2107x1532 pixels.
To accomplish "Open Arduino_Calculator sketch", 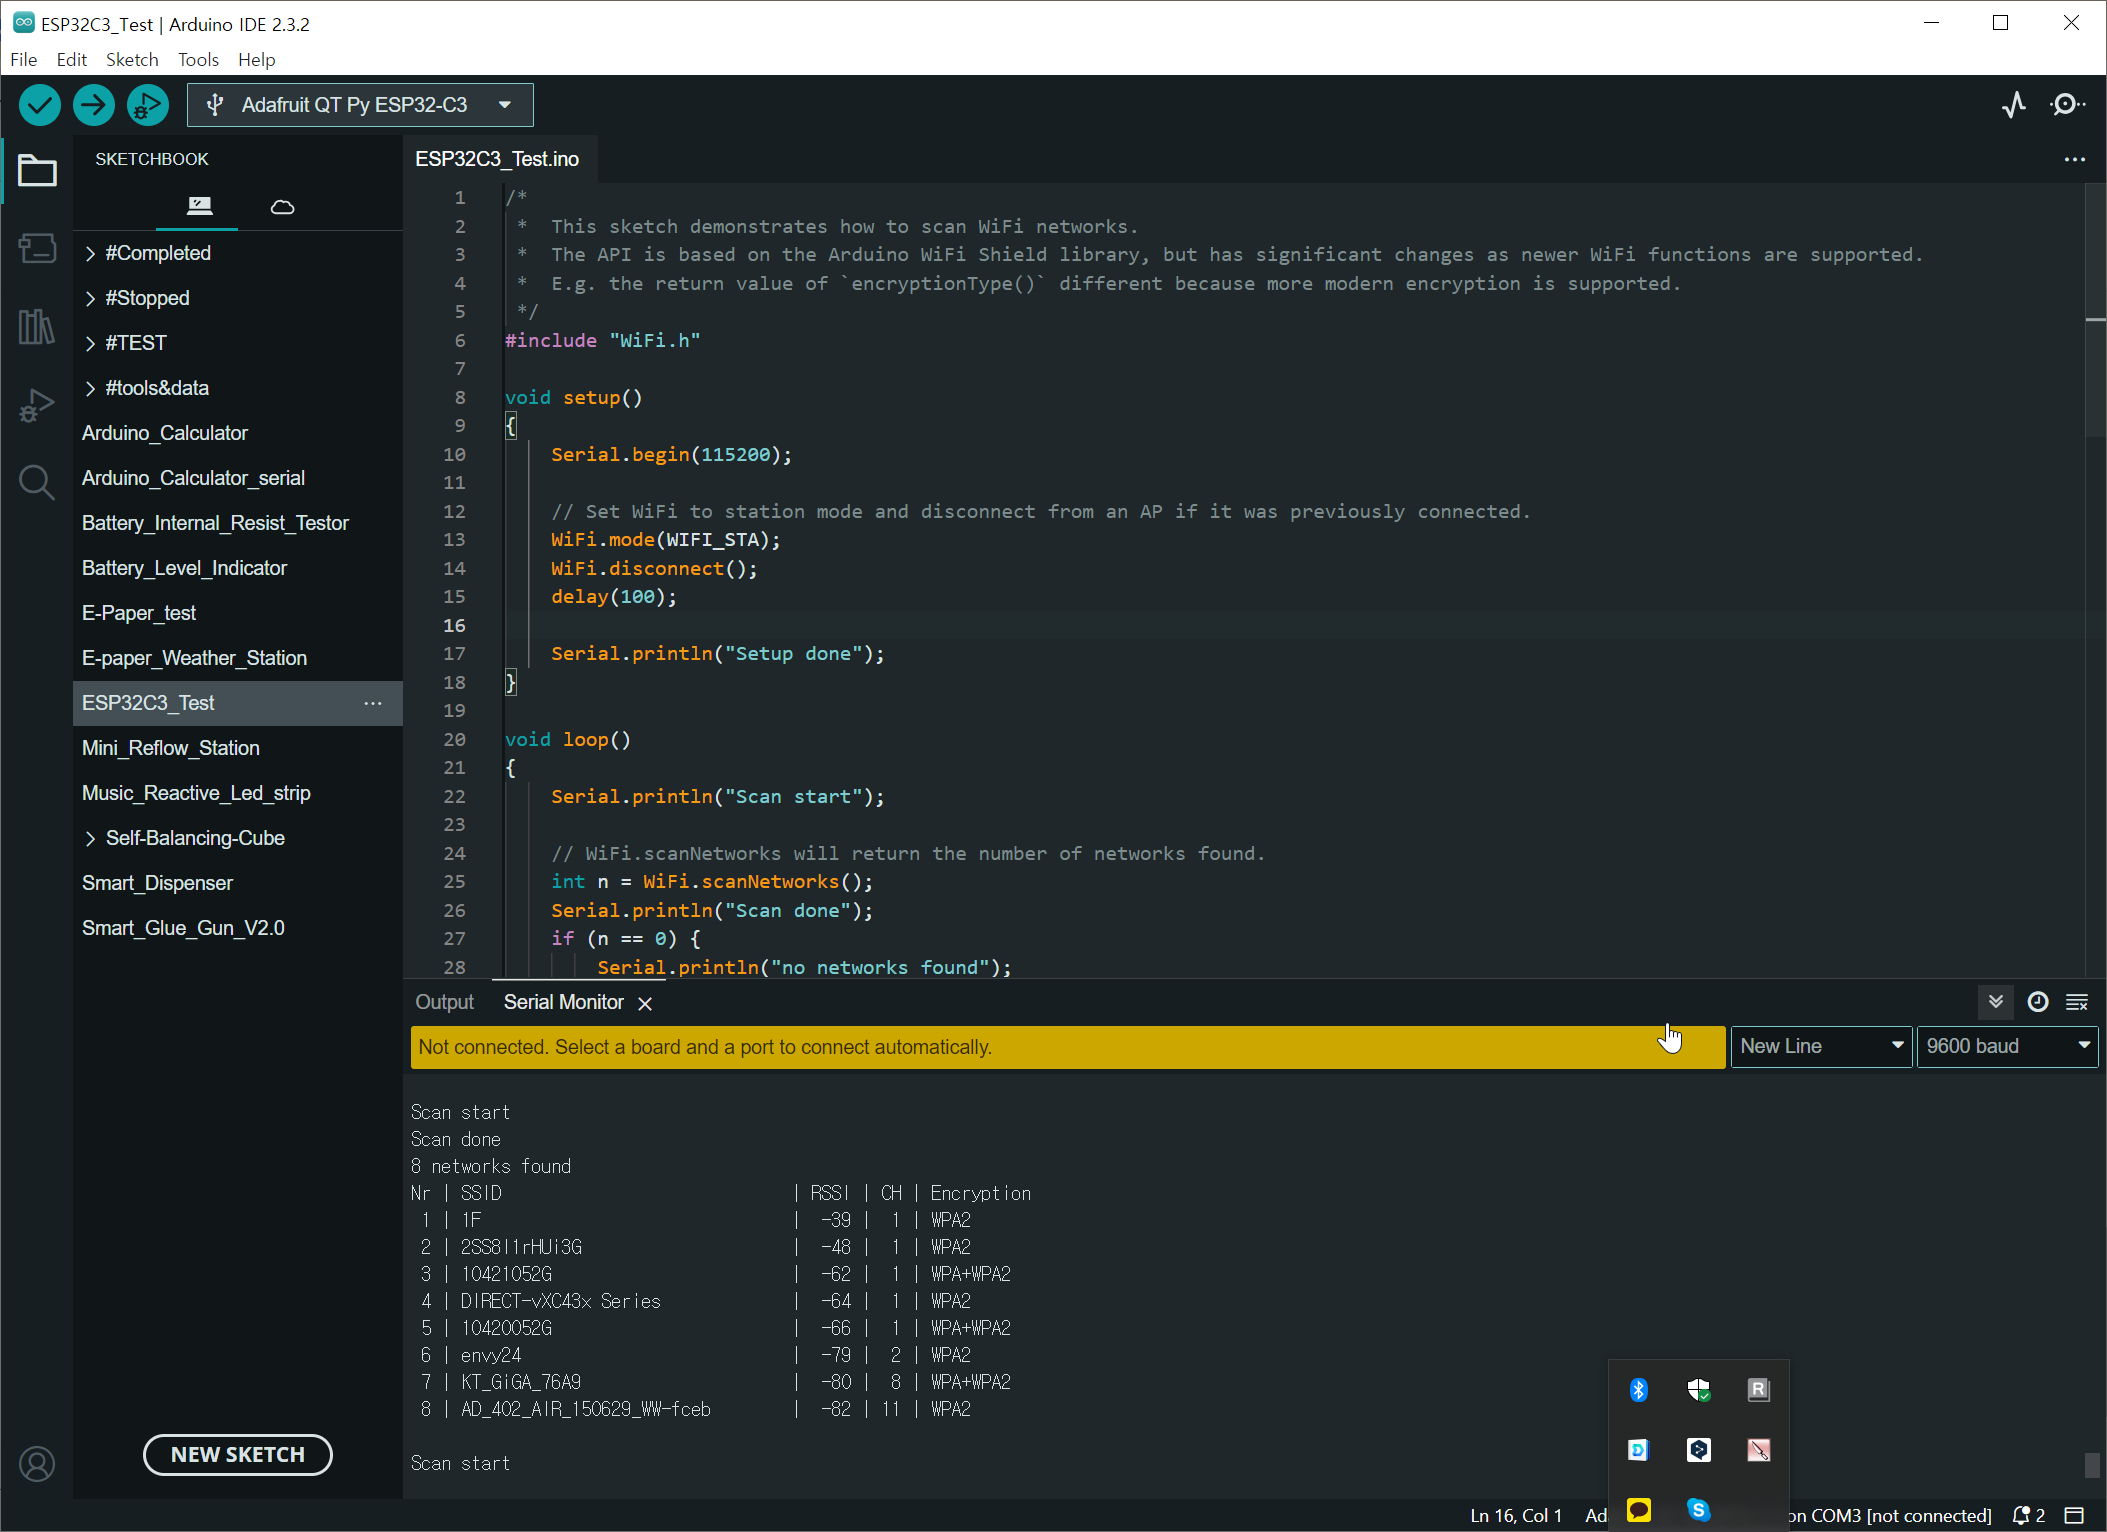I will point(238,433).
